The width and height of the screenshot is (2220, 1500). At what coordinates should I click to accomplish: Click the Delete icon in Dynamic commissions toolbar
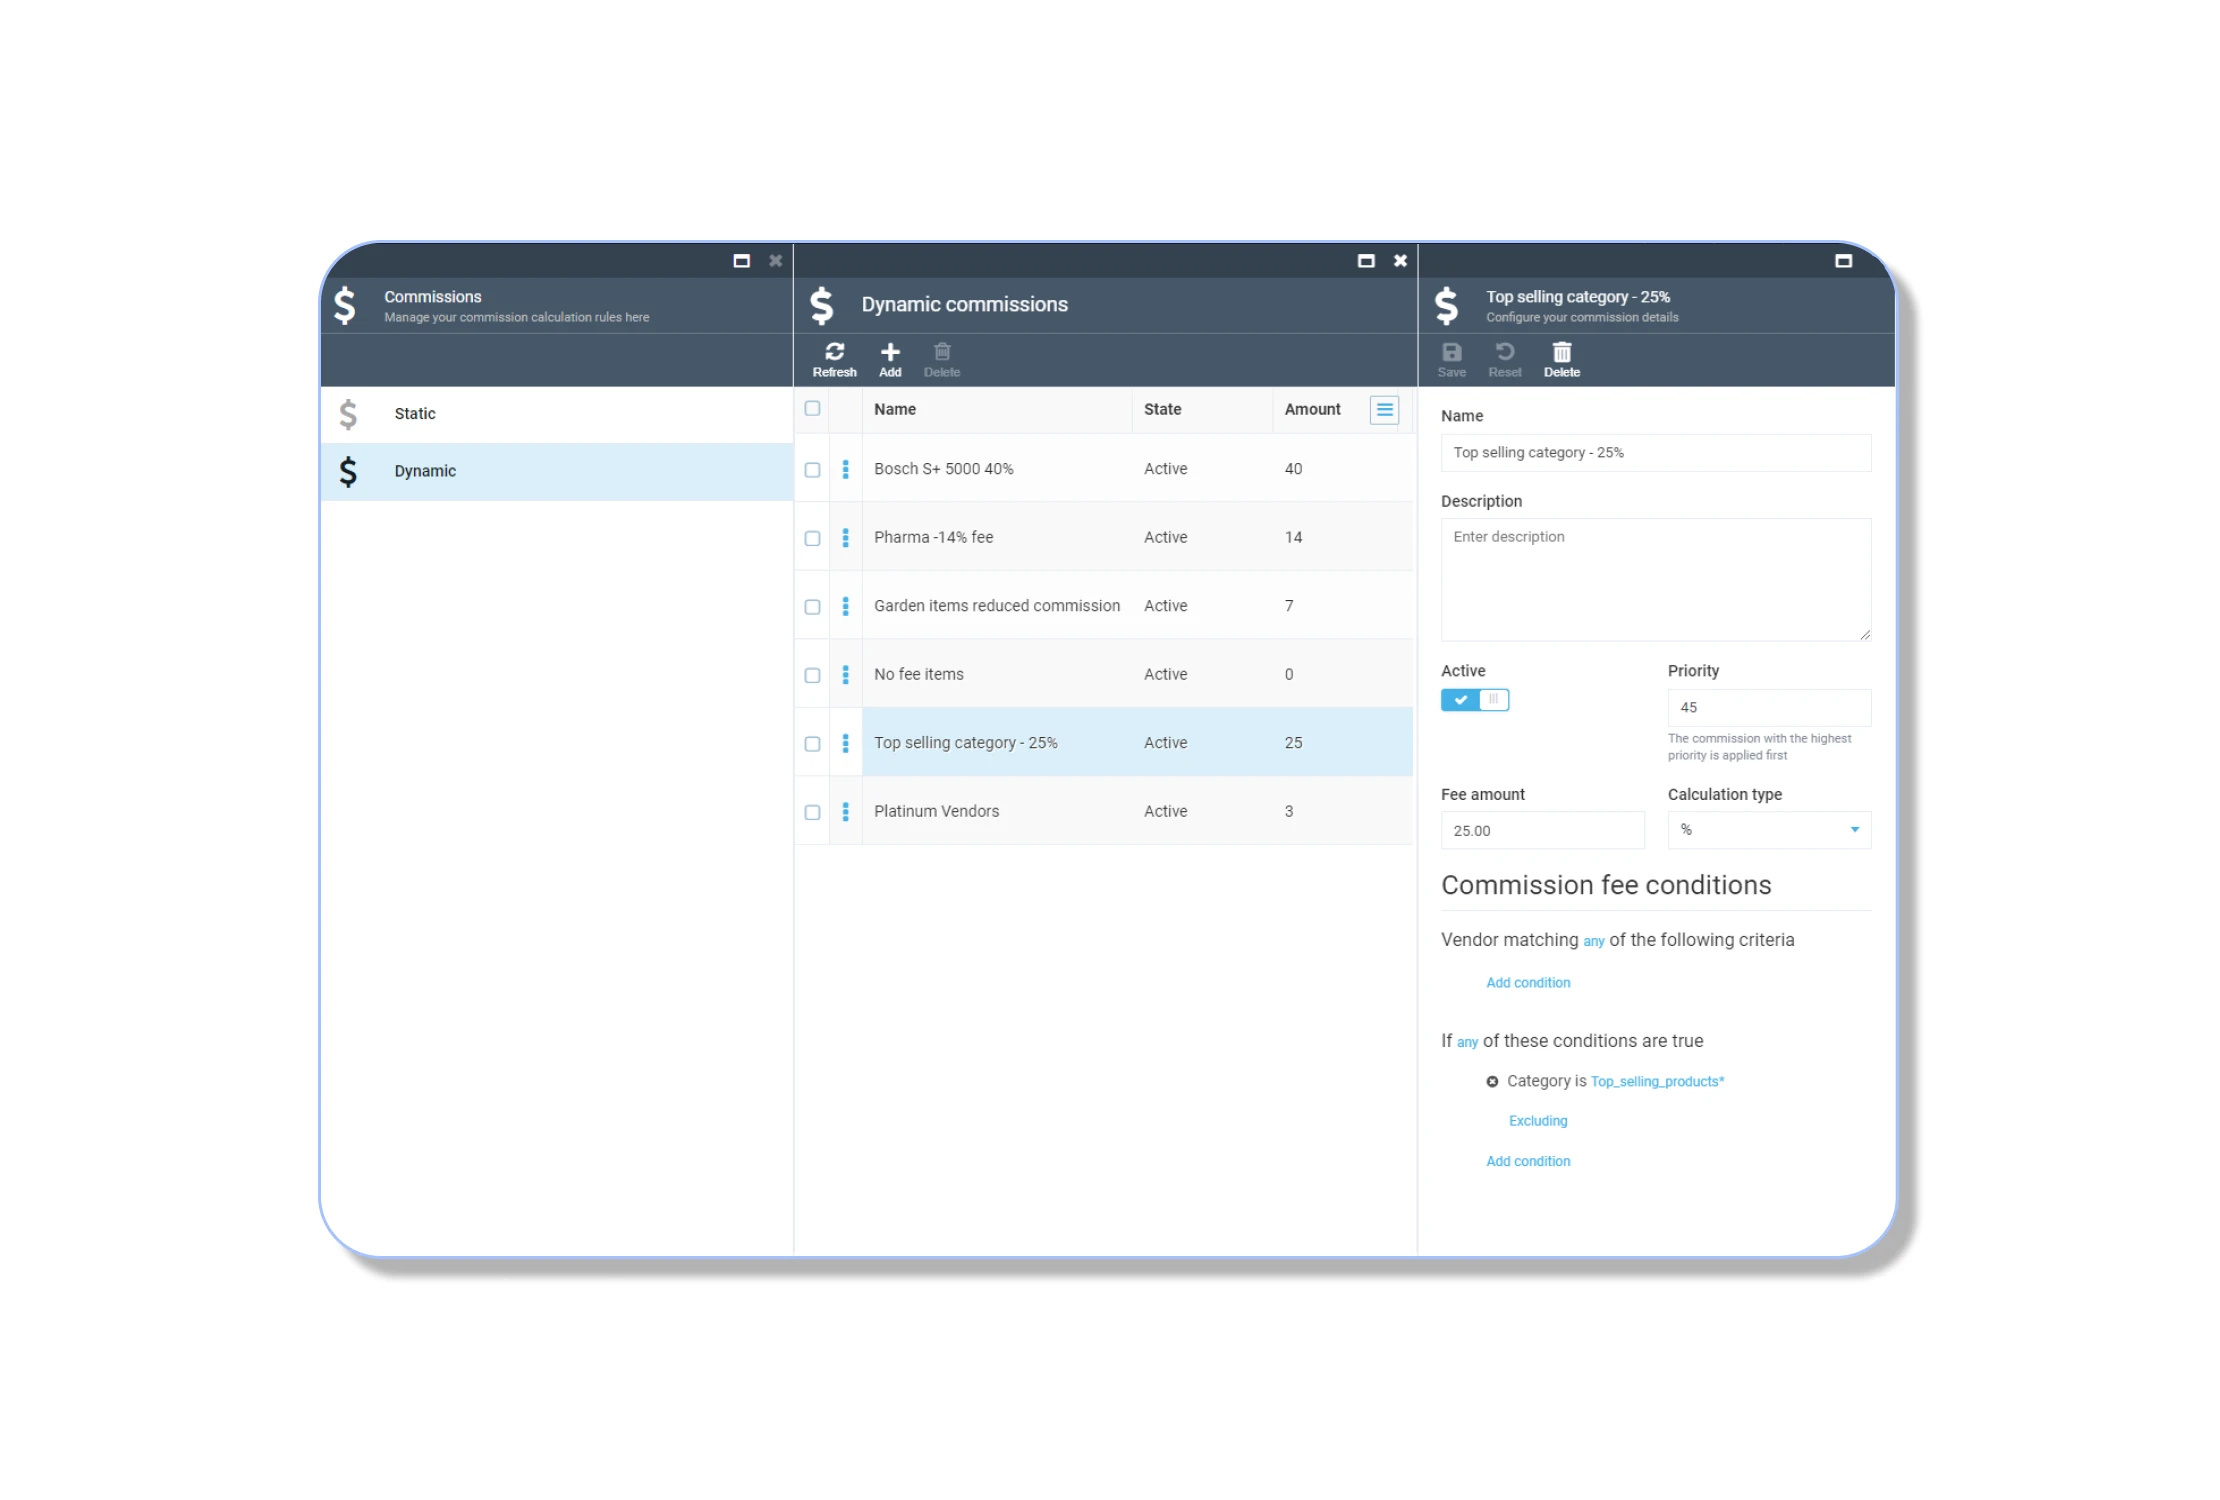(x=942, y=360)
